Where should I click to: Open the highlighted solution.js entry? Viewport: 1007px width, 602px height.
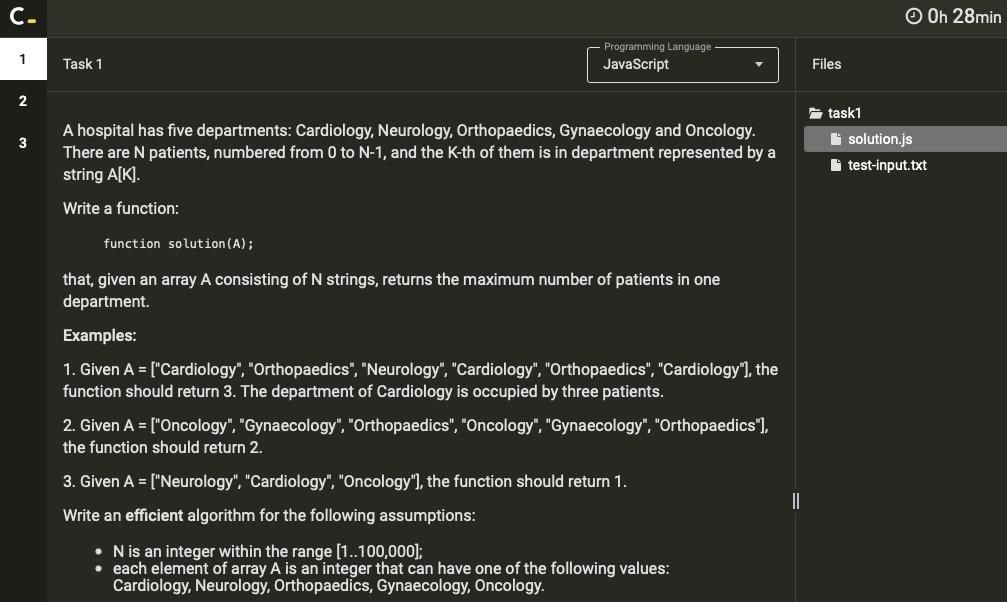pyautogui.click(x=880, y=139)
